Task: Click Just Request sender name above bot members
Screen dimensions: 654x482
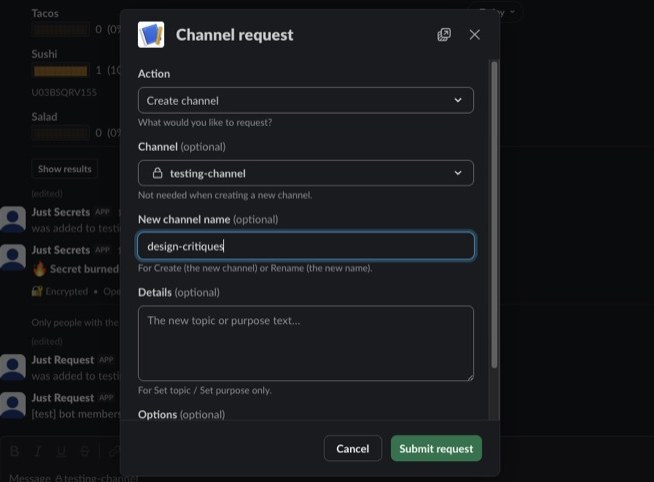Action: [63, 398]
